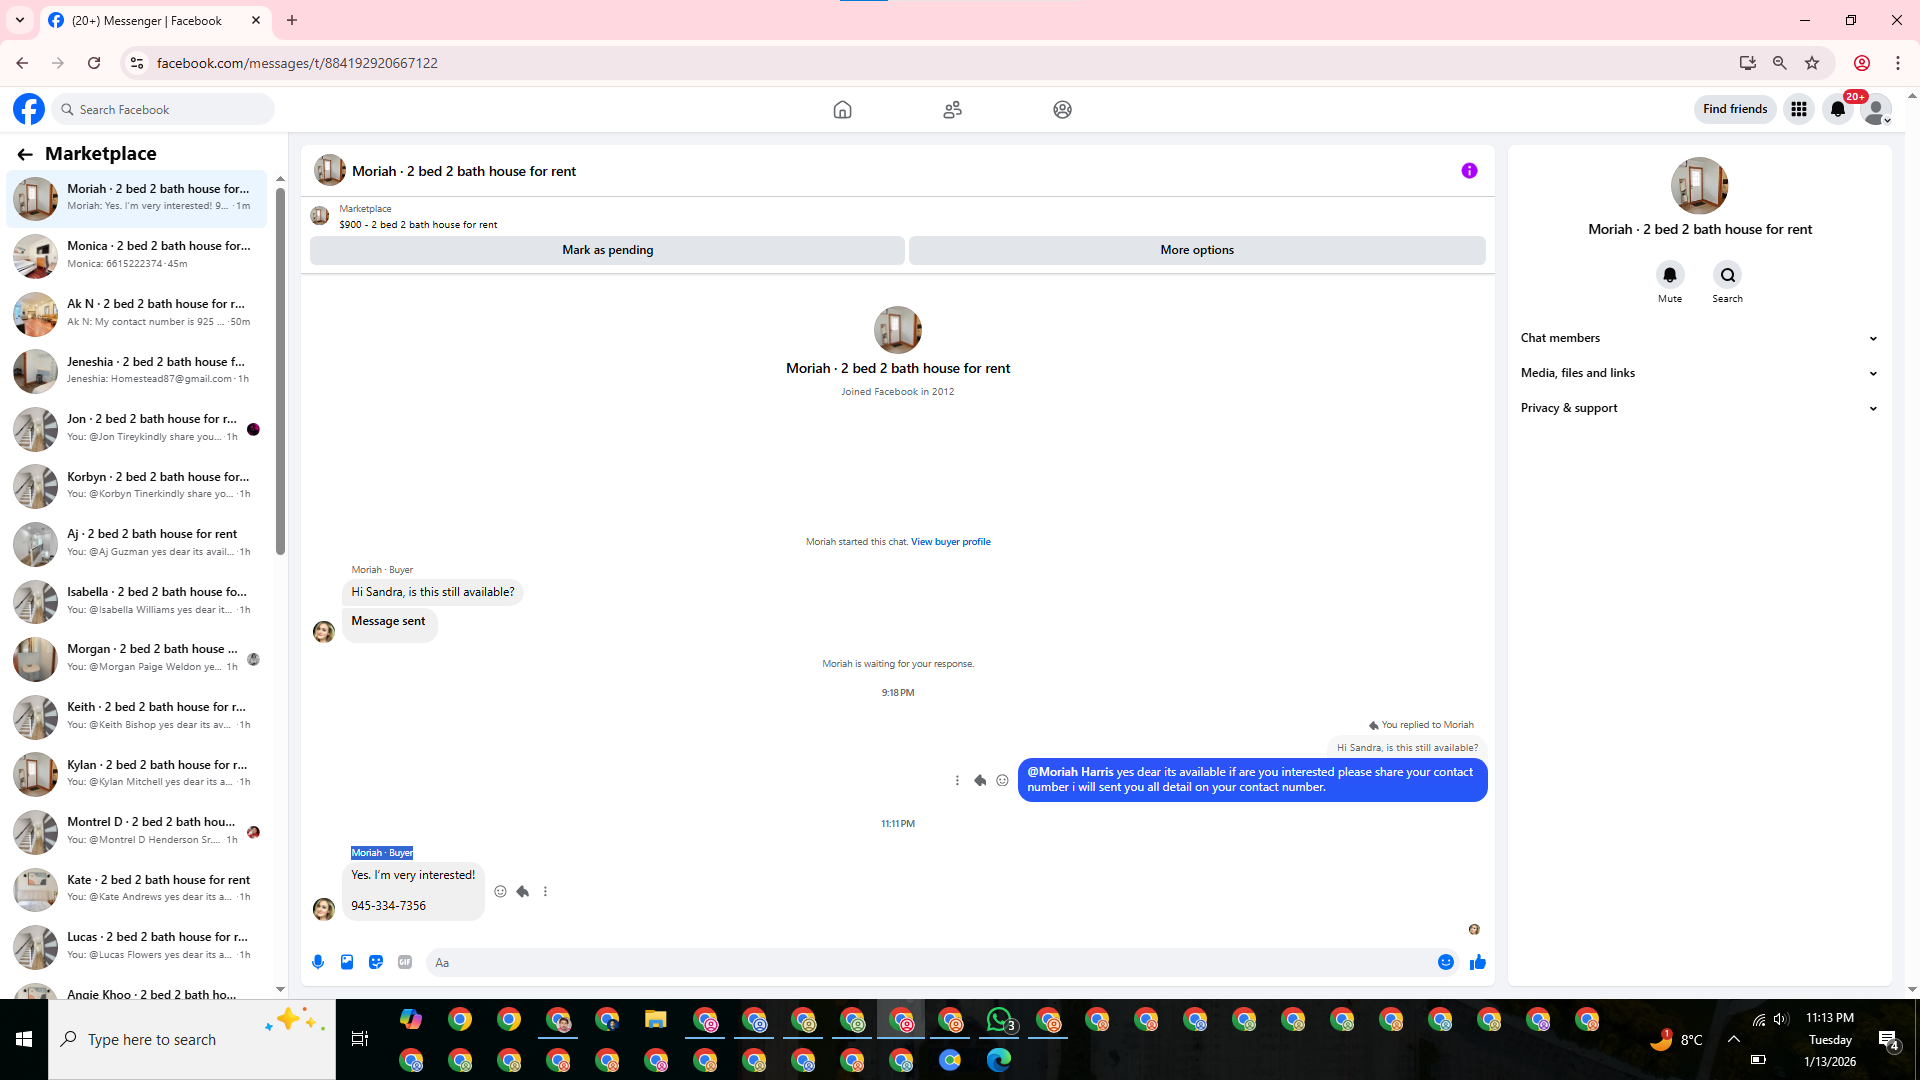
Task: Expand Media, files and links section
Action: click(1698, 373)
